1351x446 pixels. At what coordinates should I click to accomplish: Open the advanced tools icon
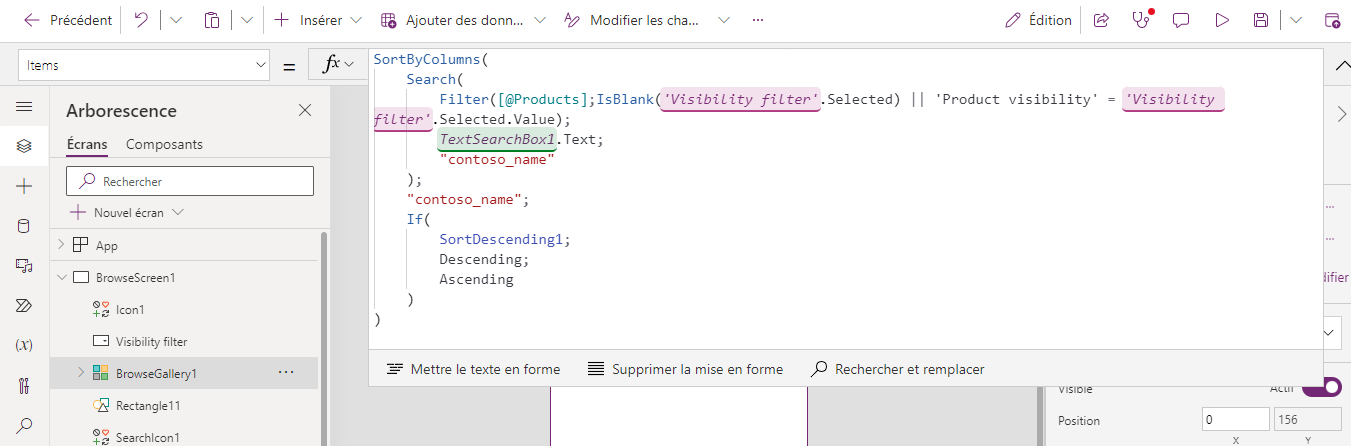pos(24,385)
